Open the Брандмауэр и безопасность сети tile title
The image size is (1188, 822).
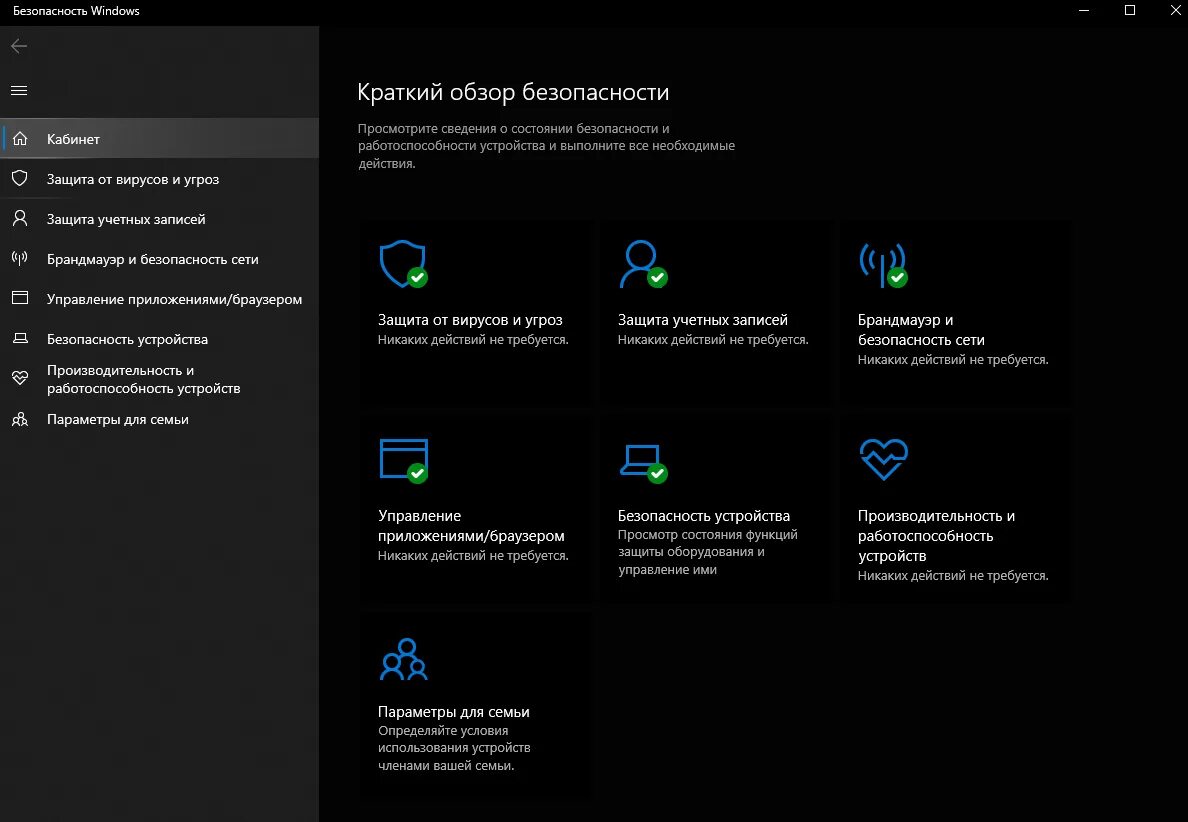921,330
